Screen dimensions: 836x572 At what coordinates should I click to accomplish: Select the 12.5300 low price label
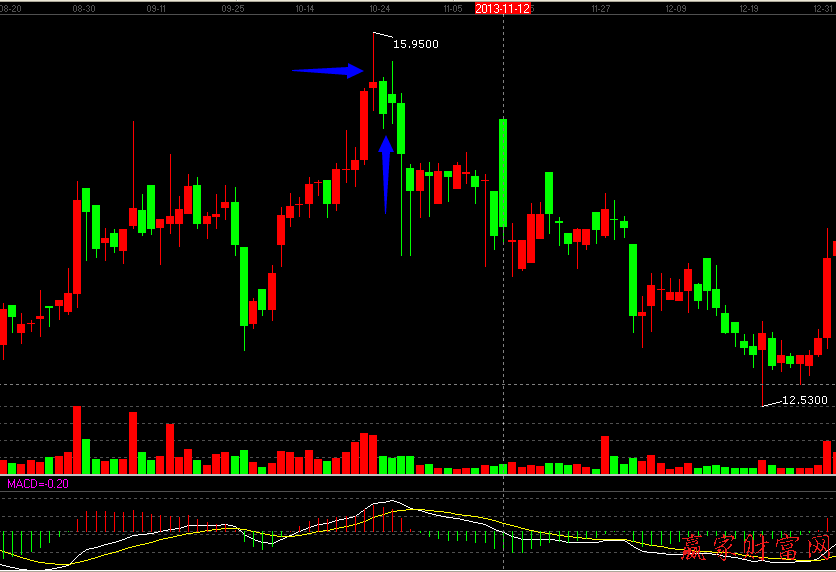pos(804,400)
